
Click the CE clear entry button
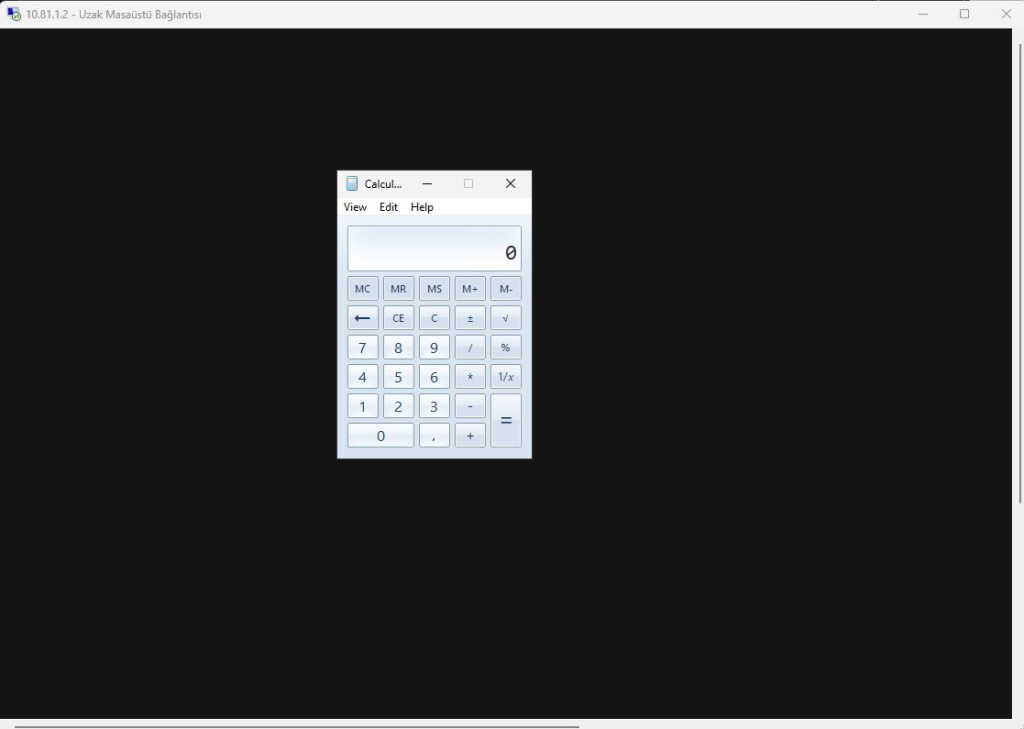(398, 318)
